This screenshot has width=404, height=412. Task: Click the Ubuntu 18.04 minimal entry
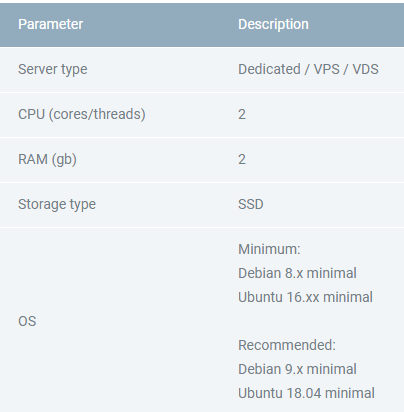306,393
